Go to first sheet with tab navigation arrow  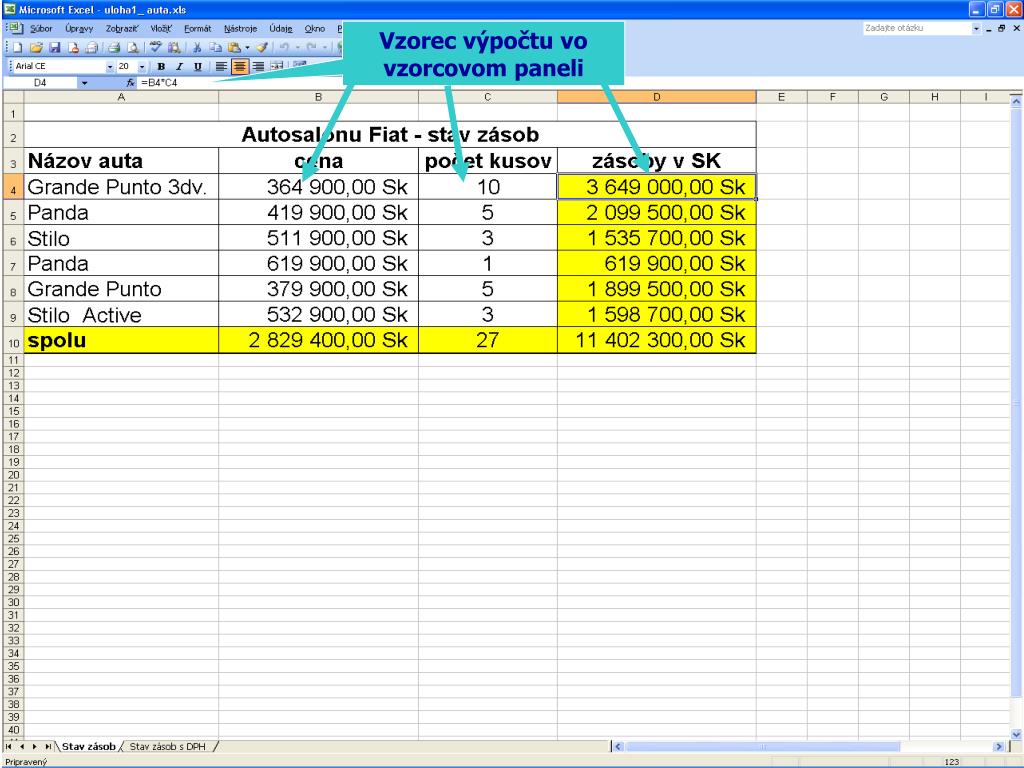pyautogui.click(x=8, y=746)
